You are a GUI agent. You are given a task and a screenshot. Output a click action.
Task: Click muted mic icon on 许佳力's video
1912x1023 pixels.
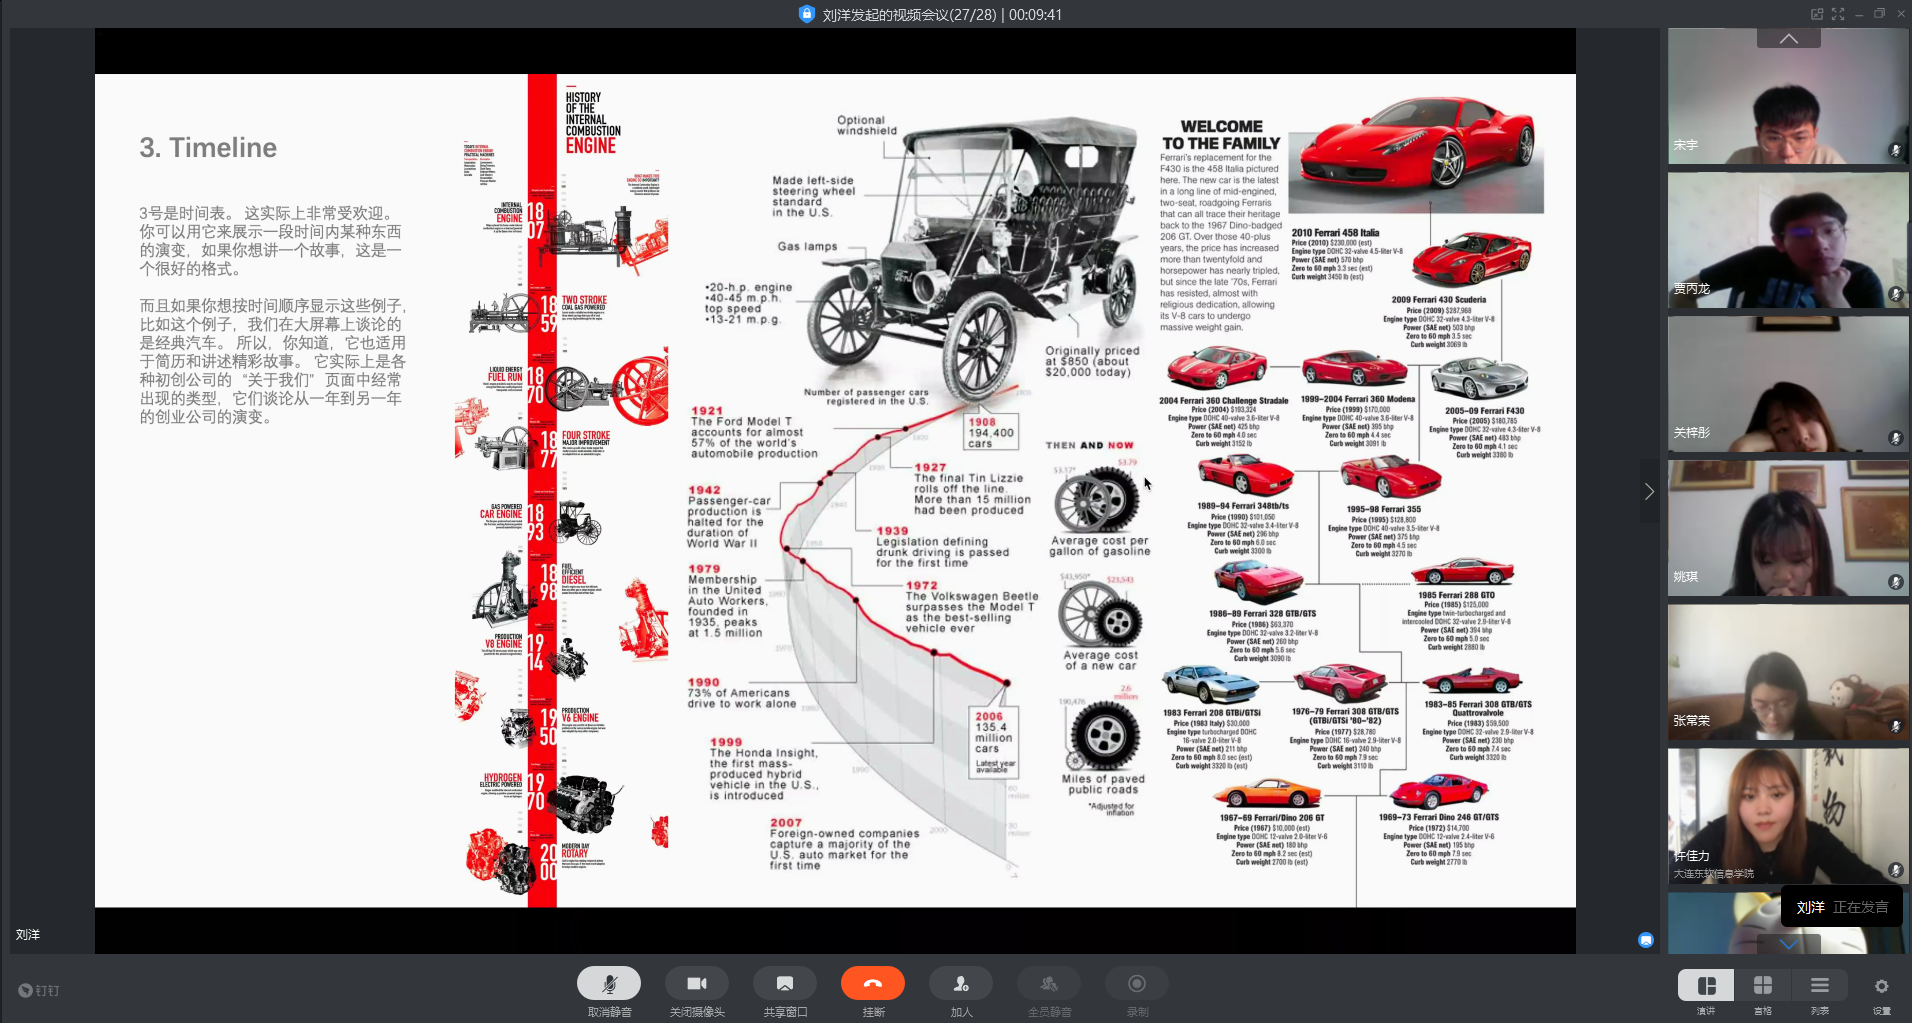1895,870
